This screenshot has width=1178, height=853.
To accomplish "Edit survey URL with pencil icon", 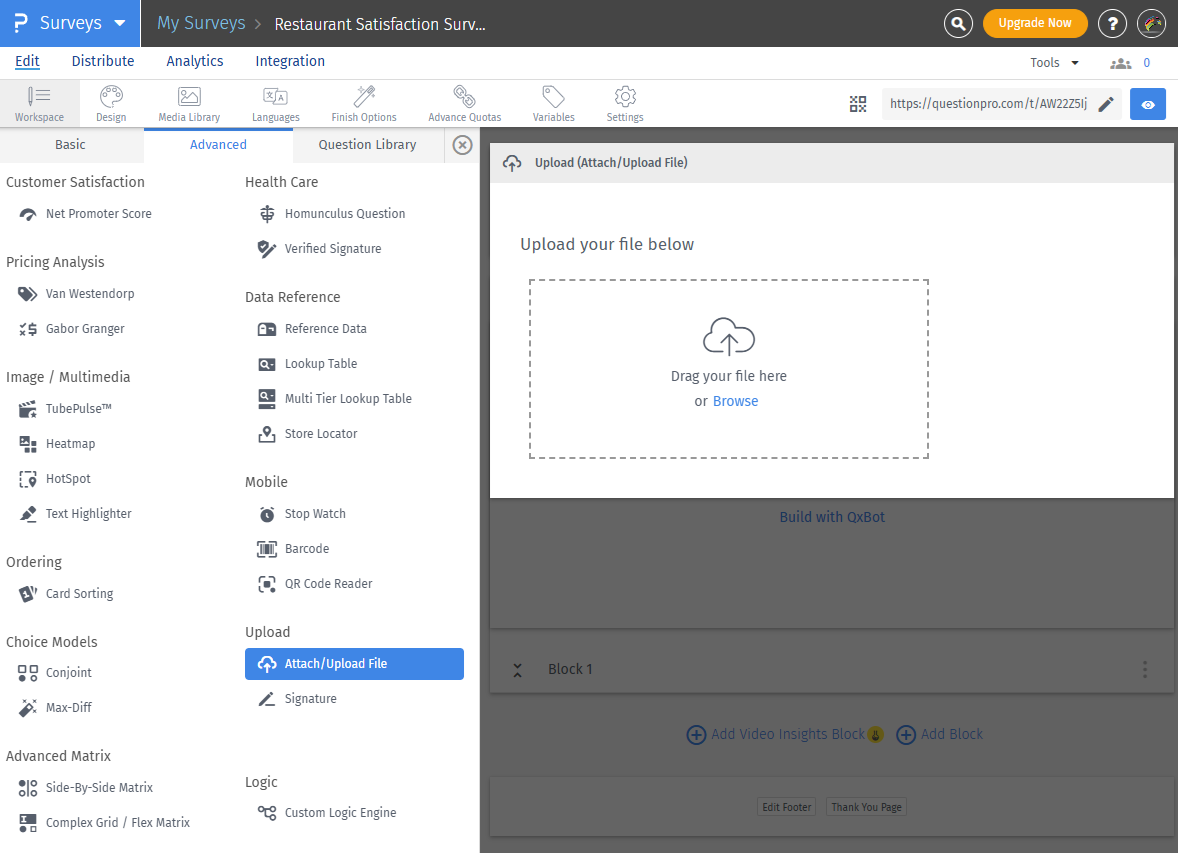I will point(1106,104).
